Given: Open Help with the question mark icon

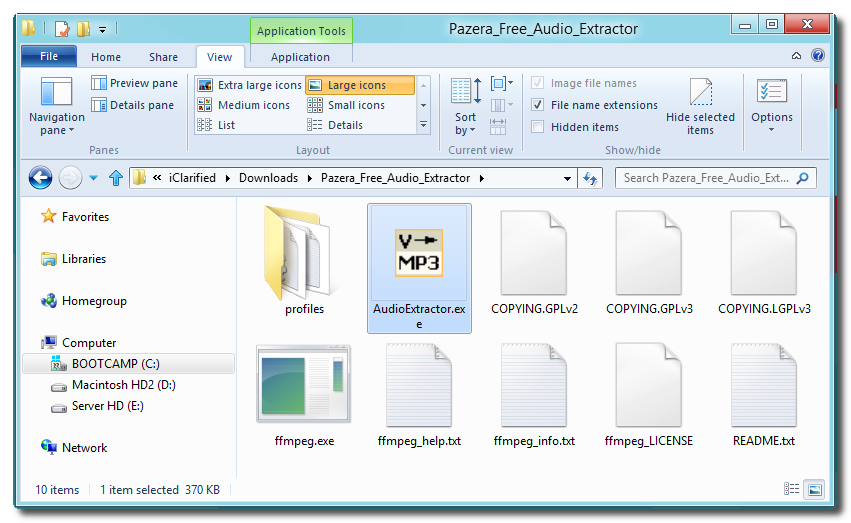Looking at the screenshot, I should coord(818,55).
